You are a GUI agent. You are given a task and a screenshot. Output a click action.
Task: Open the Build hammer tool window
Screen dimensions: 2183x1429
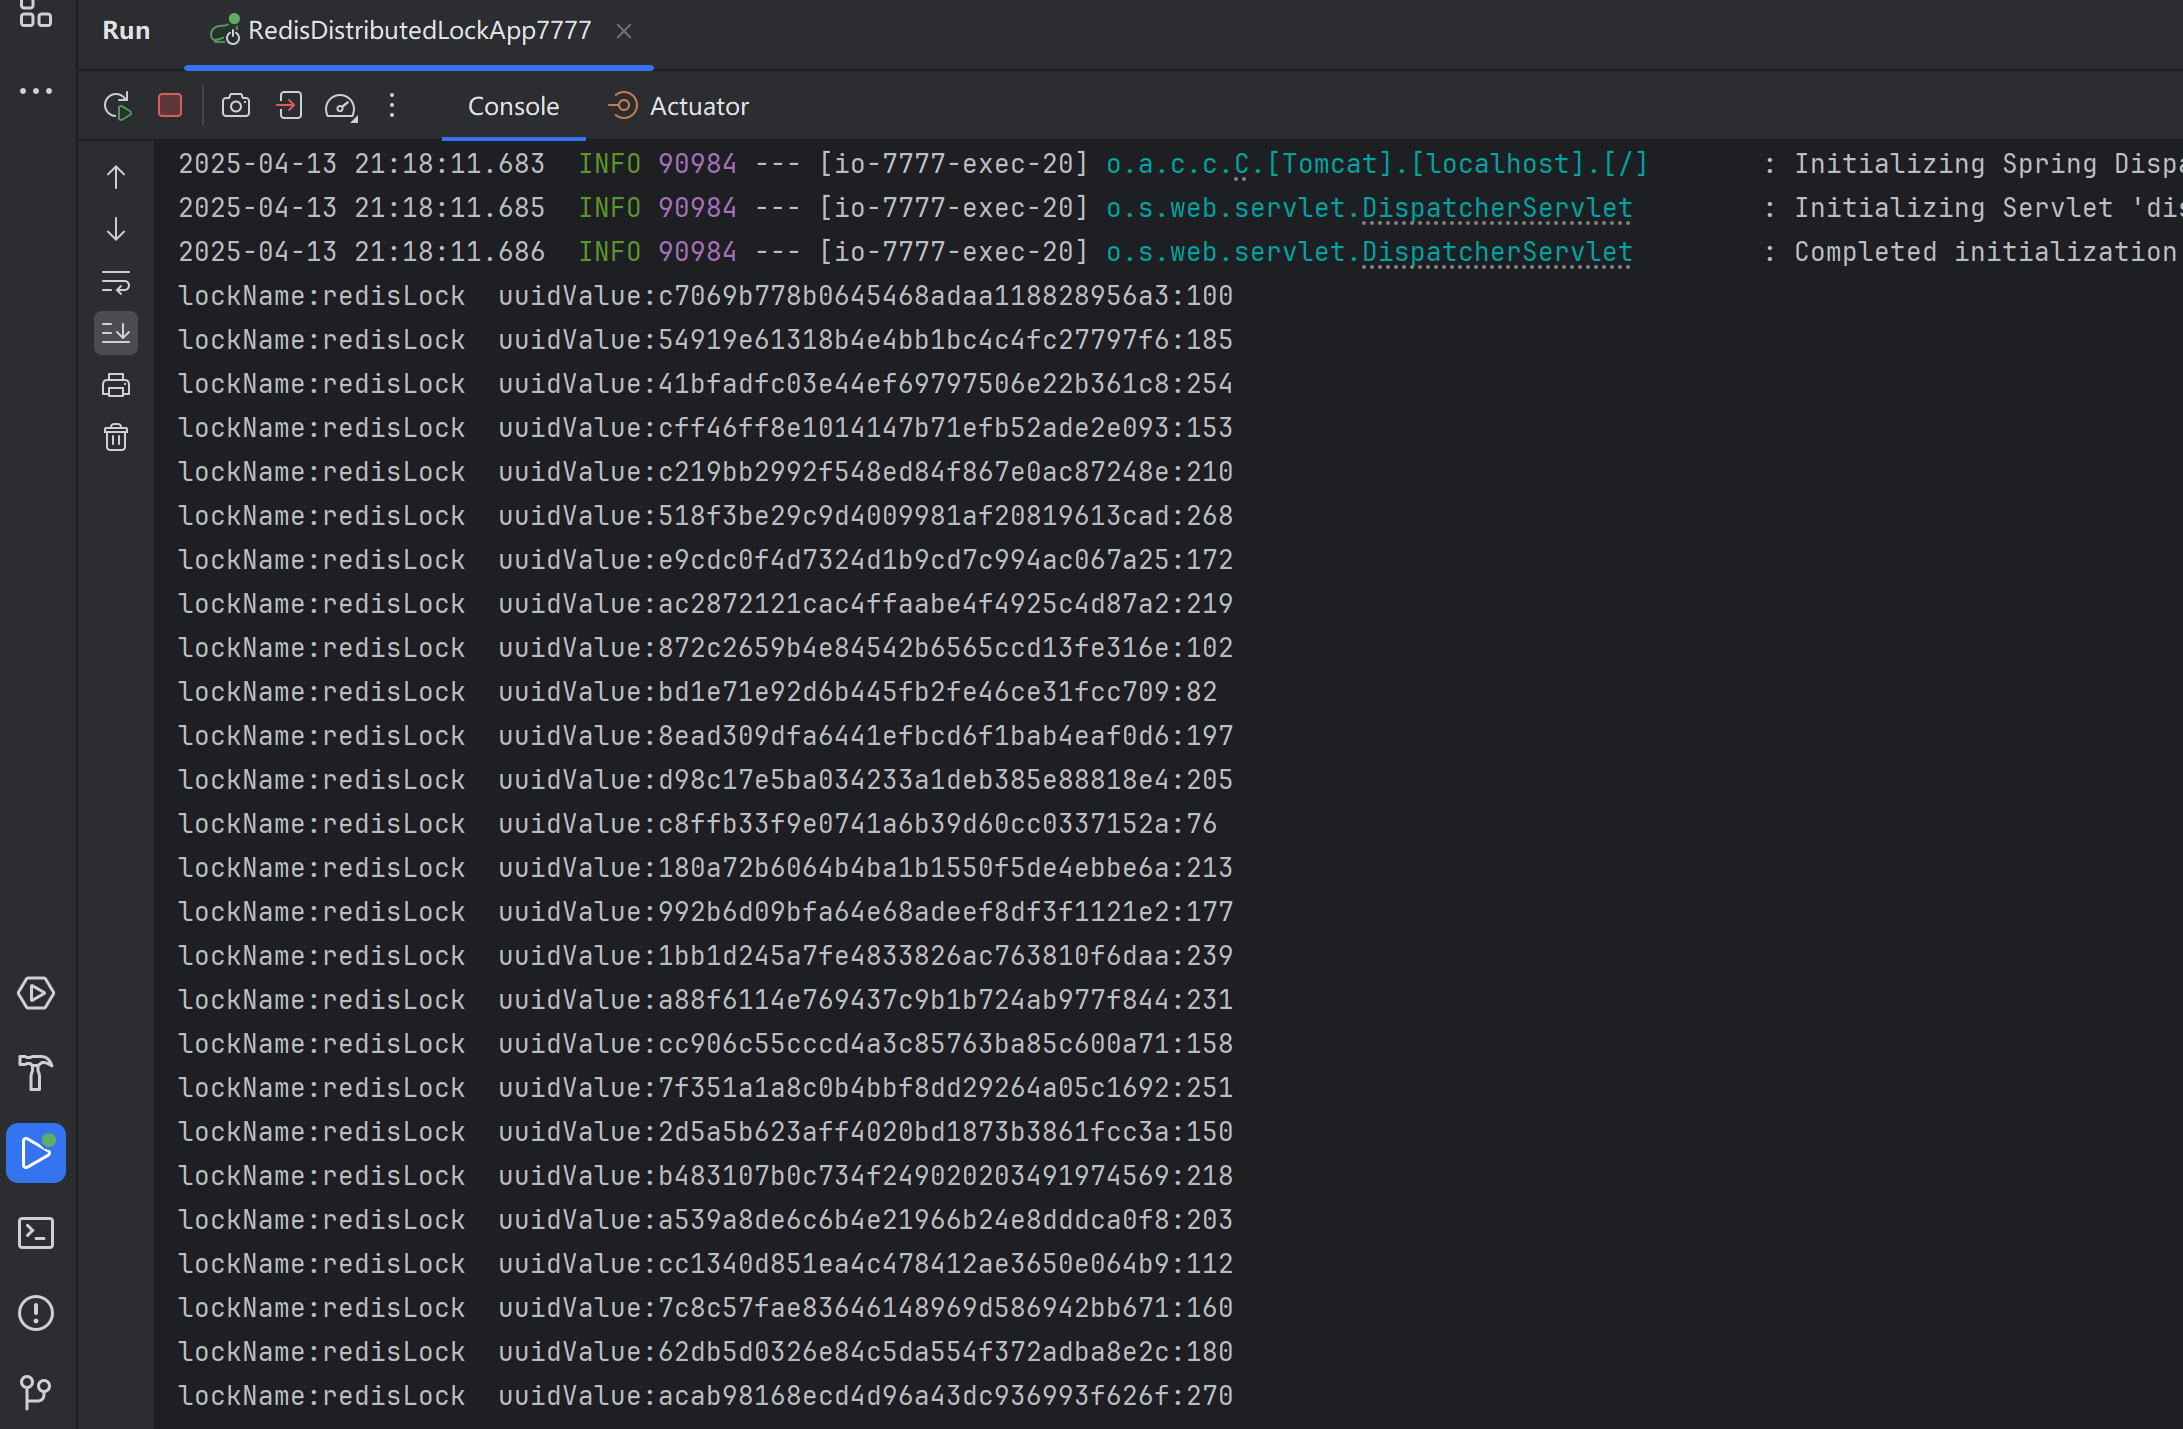(x=36, y=1073)
